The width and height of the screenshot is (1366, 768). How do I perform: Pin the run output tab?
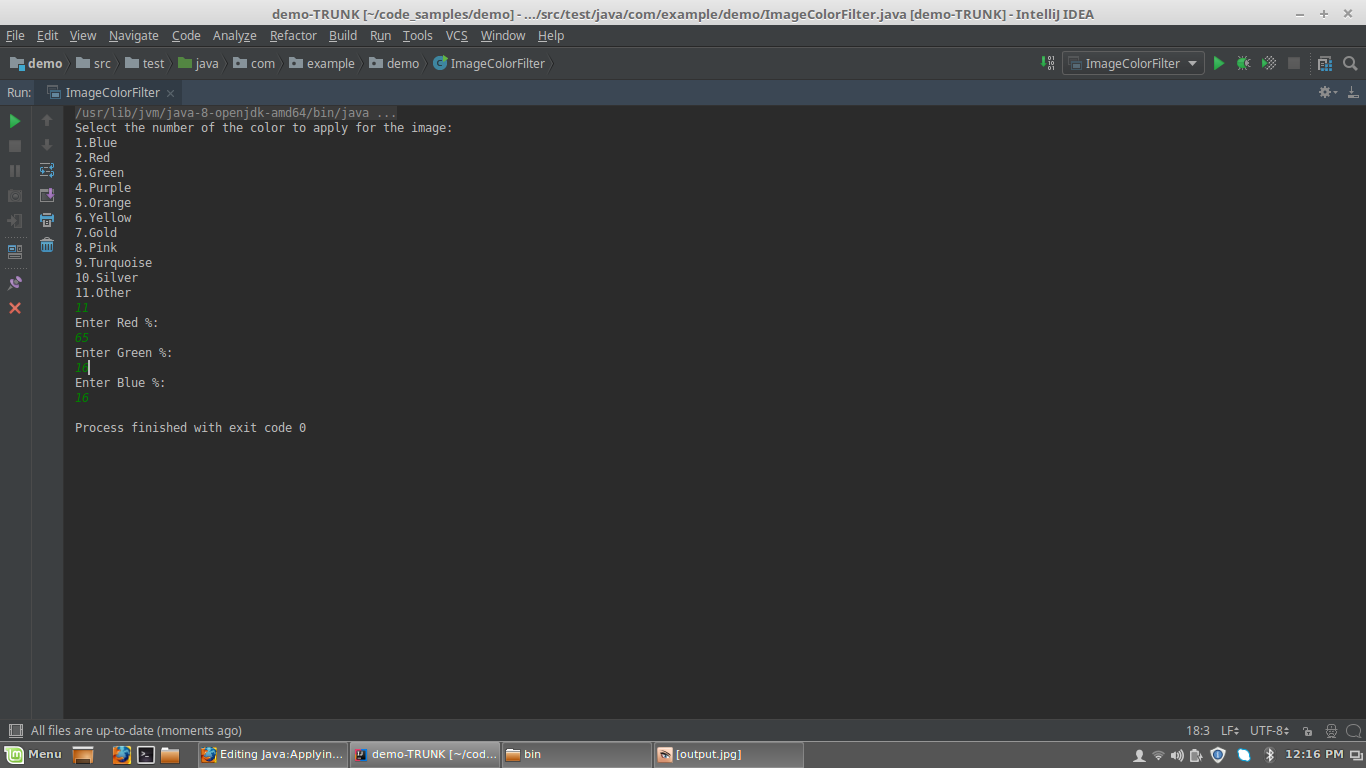tap(14, 283)
